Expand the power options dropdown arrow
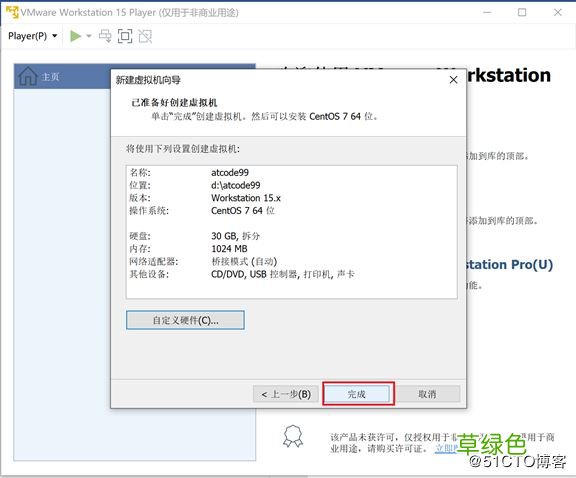The image size is (576, 478). [89, 36]
